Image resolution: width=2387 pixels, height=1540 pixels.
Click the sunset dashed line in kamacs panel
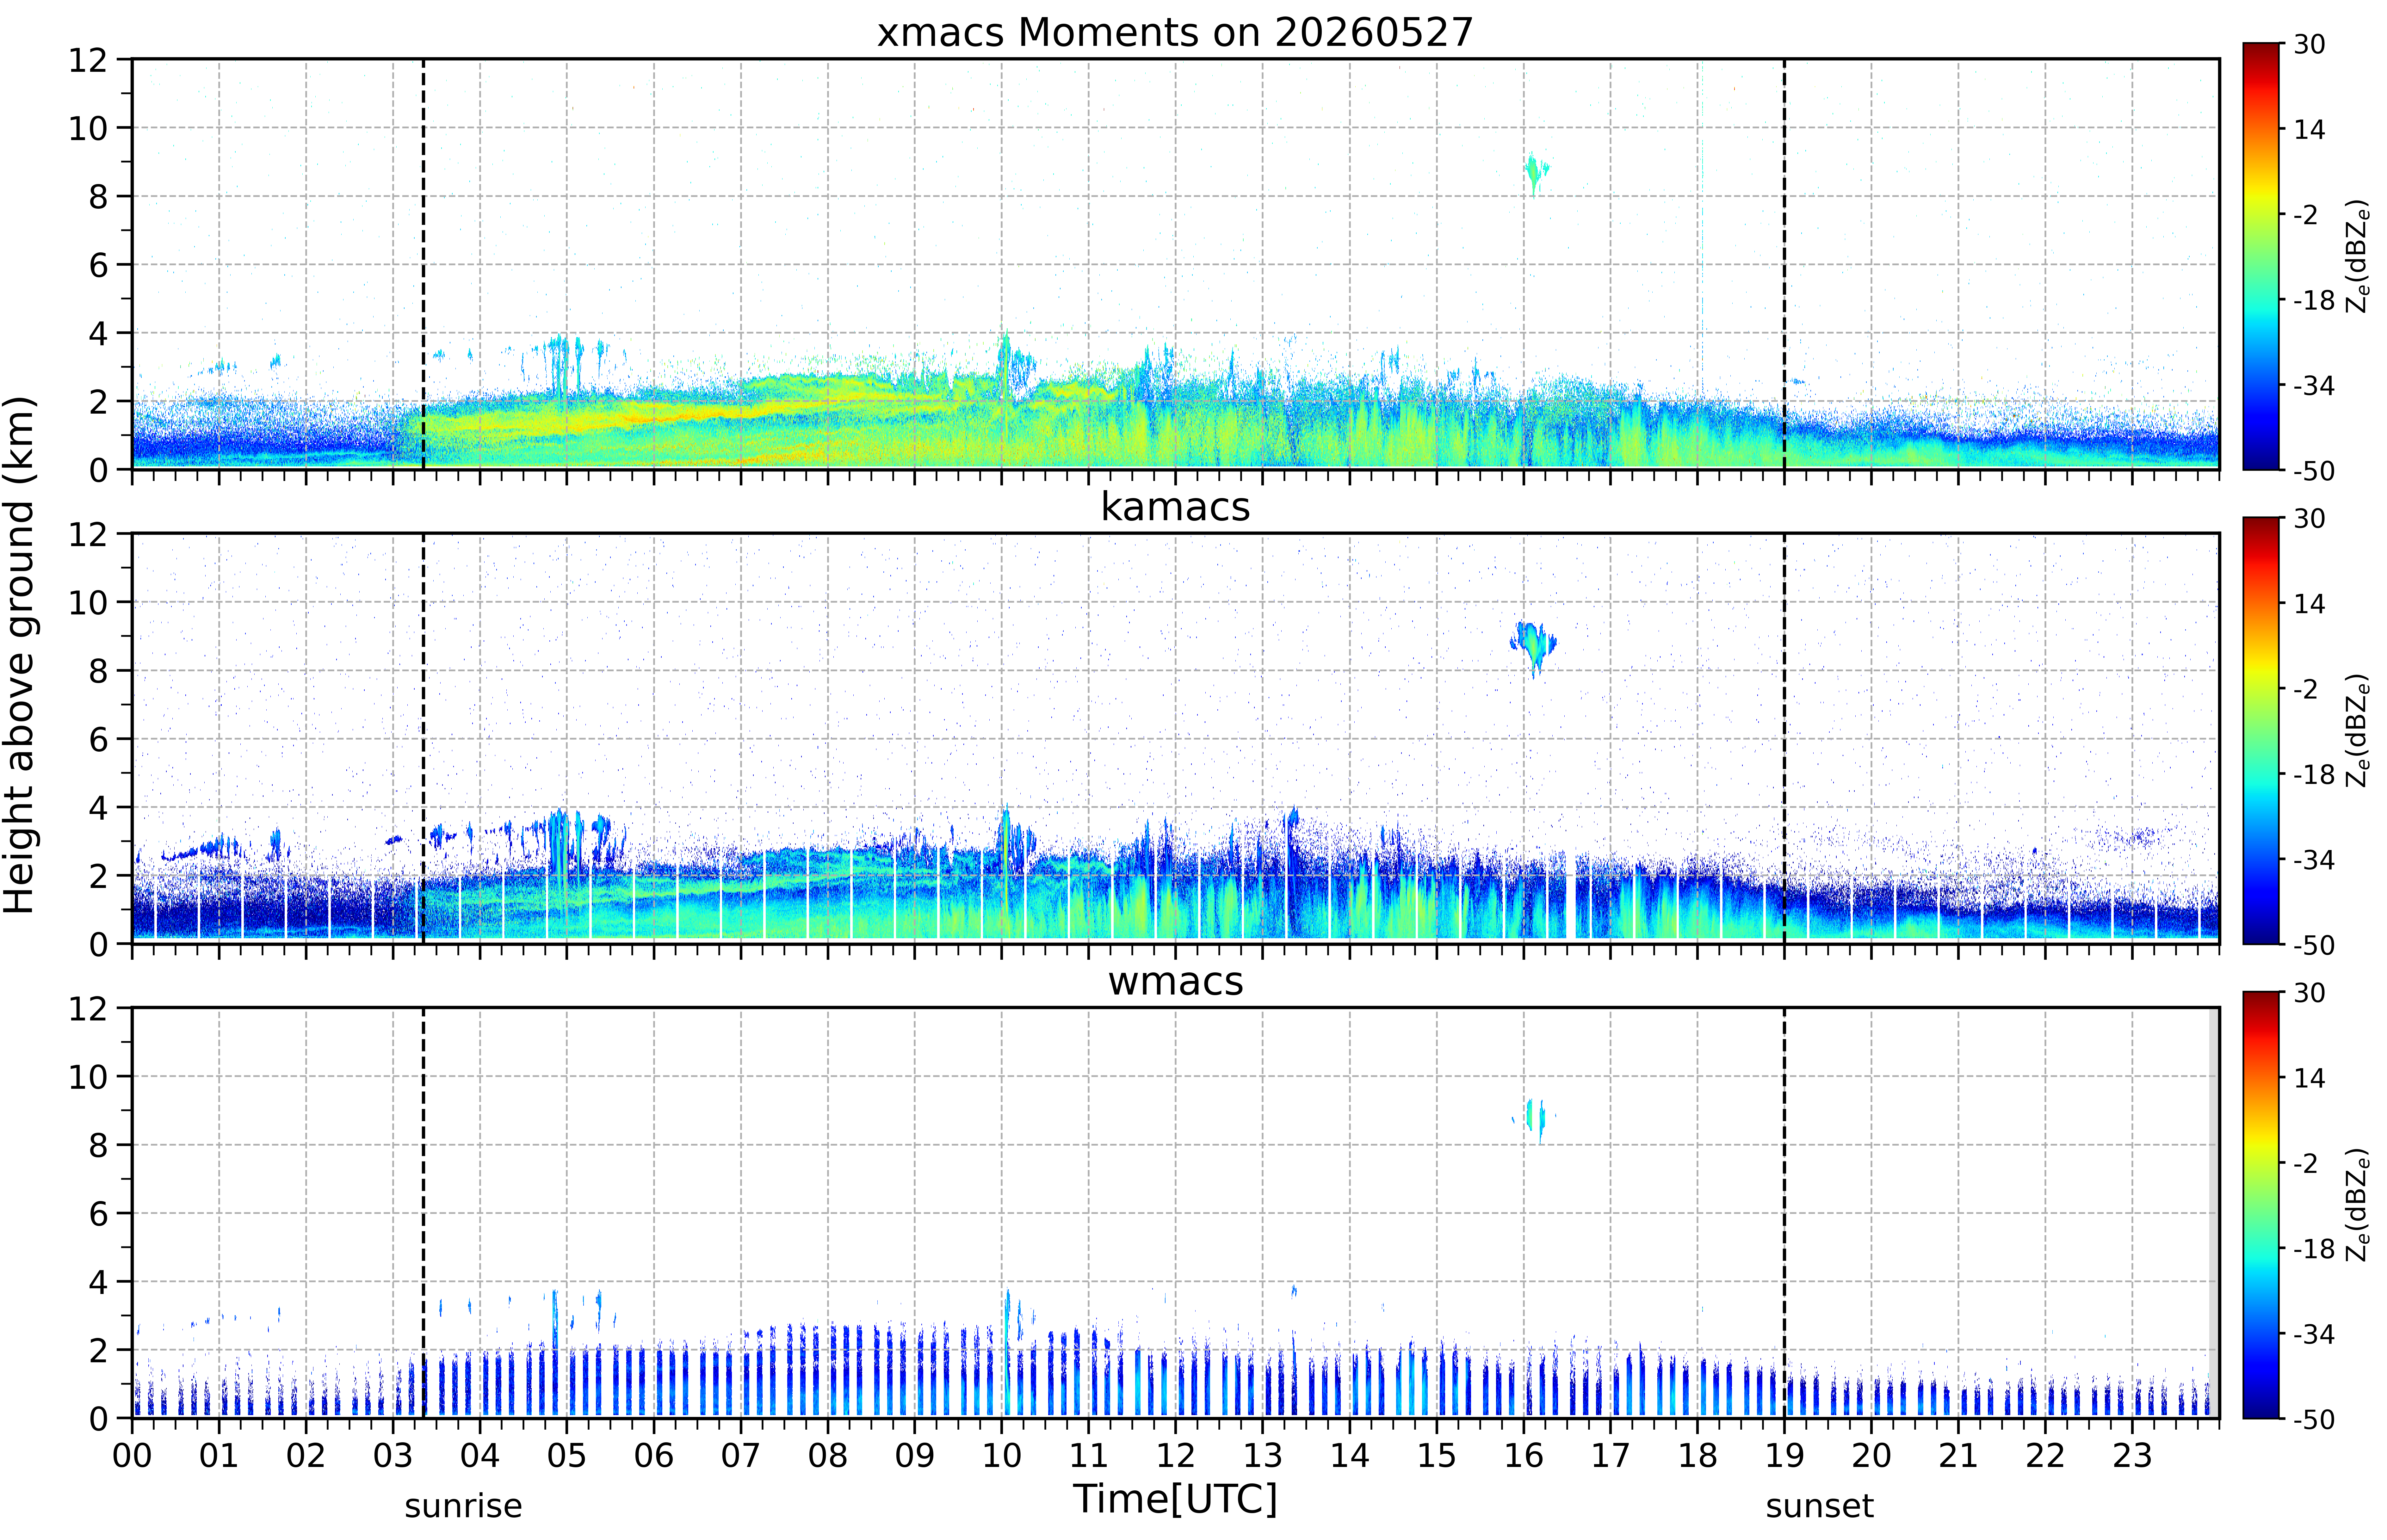point(1784,738)
